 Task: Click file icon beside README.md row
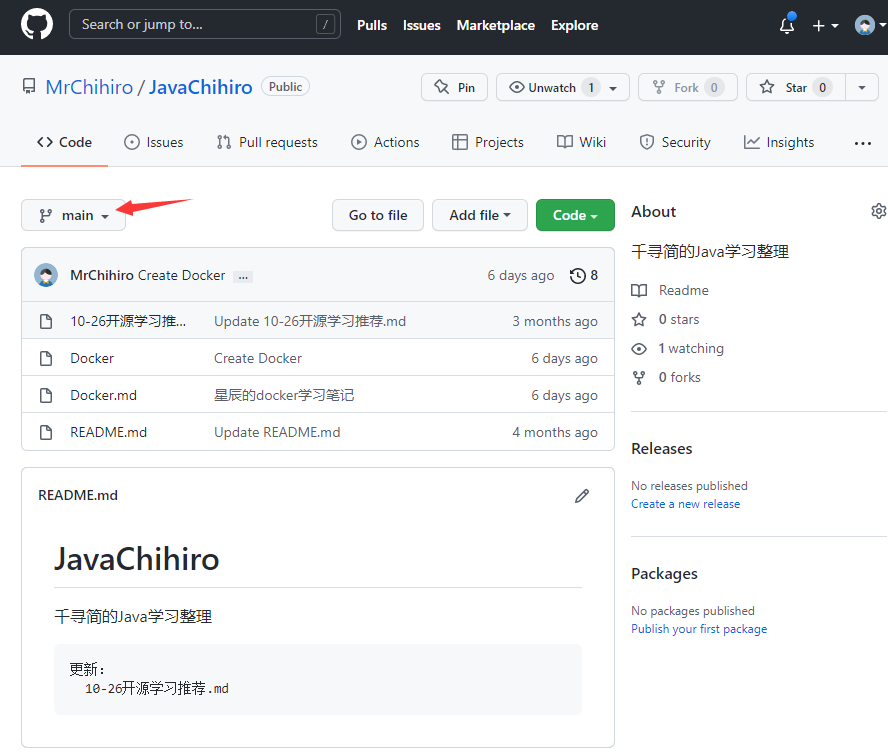click(x=46, y=432)
